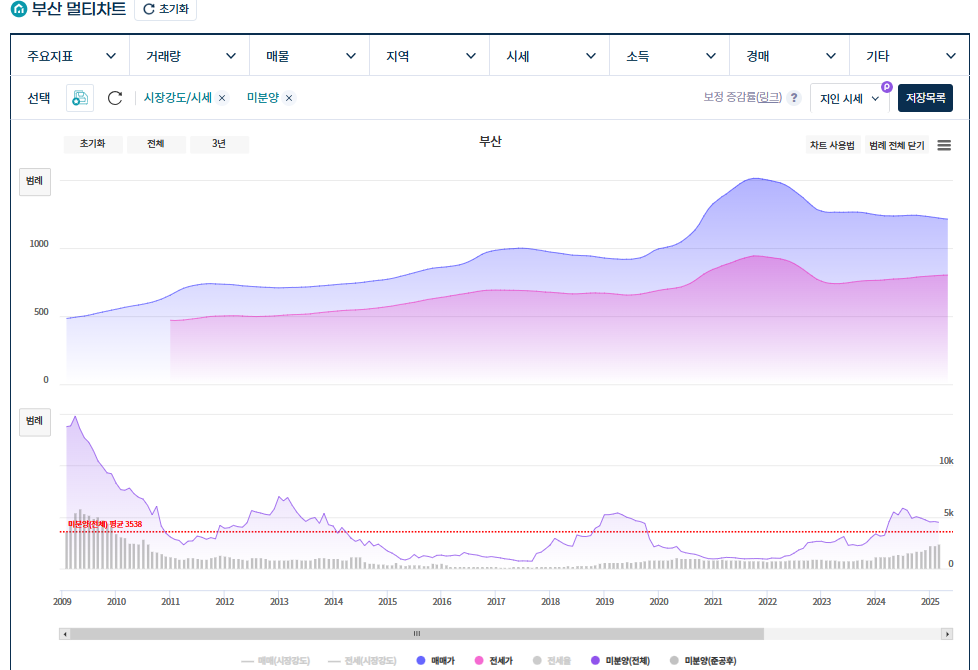The image size is (978, 670).
Task: Expand the 지역 dropdown menu
Action: (430, 56)
